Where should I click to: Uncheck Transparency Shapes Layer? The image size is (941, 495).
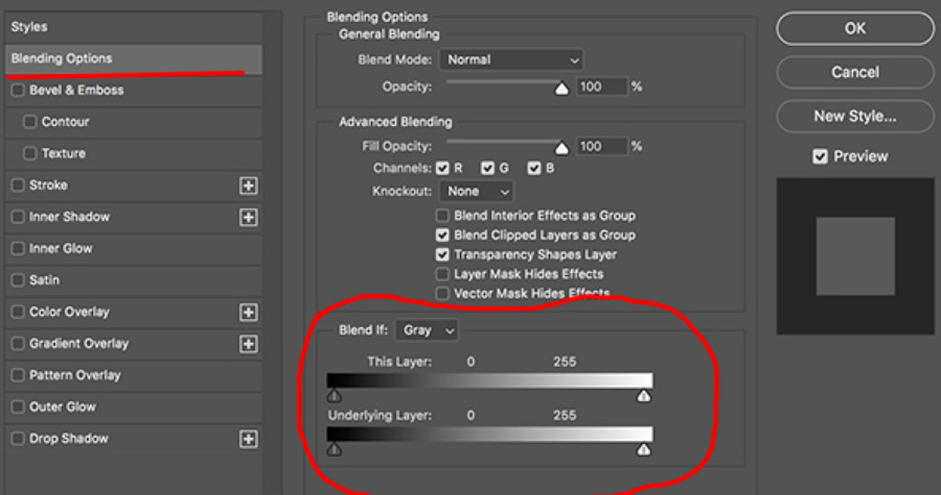click(x=442, y=254)
